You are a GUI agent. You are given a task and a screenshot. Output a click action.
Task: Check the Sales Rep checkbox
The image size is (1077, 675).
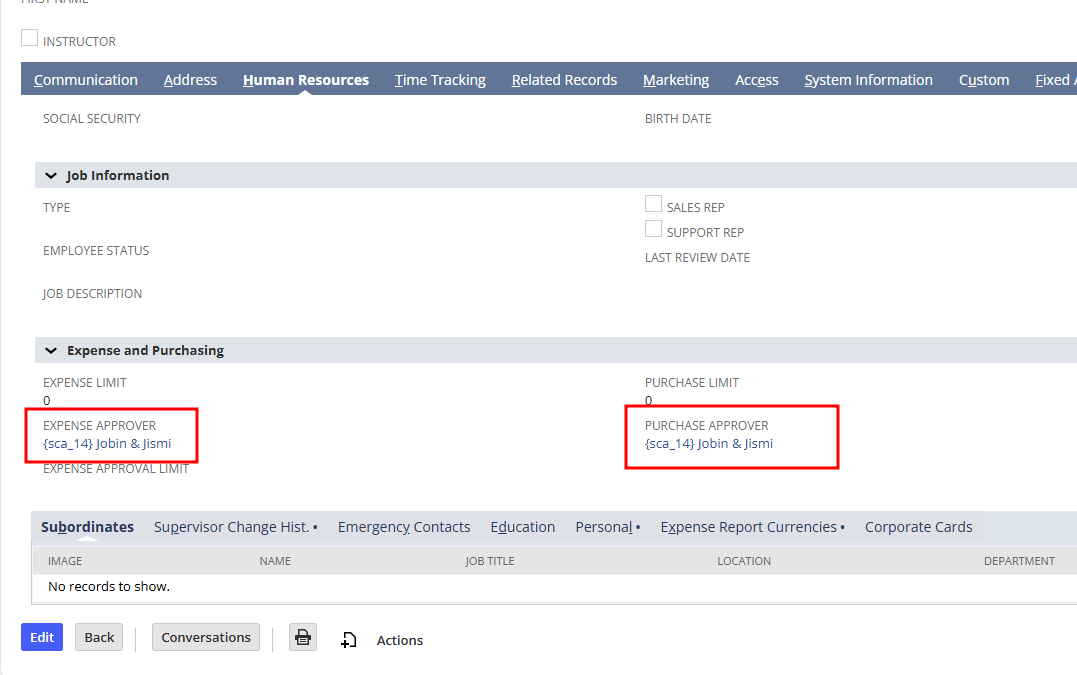[x=654, y=204]
